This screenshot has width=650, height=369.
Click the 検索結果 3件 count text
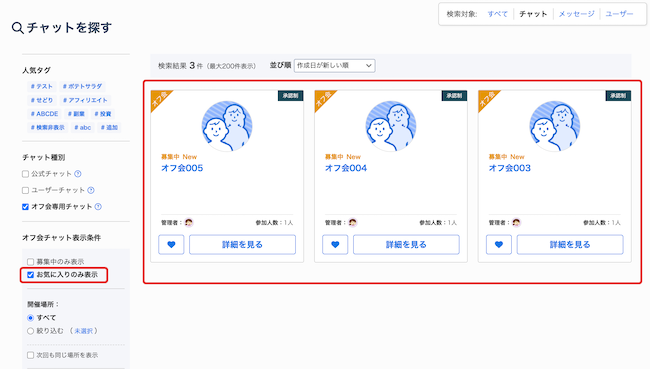(180, 66)
